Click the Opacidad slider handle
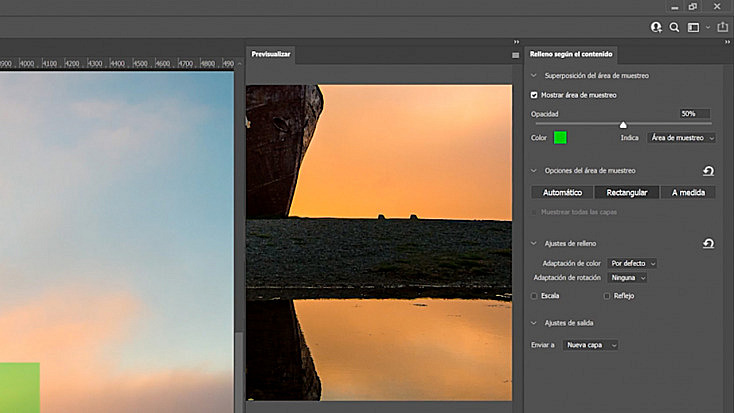 [x=623, y=125]
